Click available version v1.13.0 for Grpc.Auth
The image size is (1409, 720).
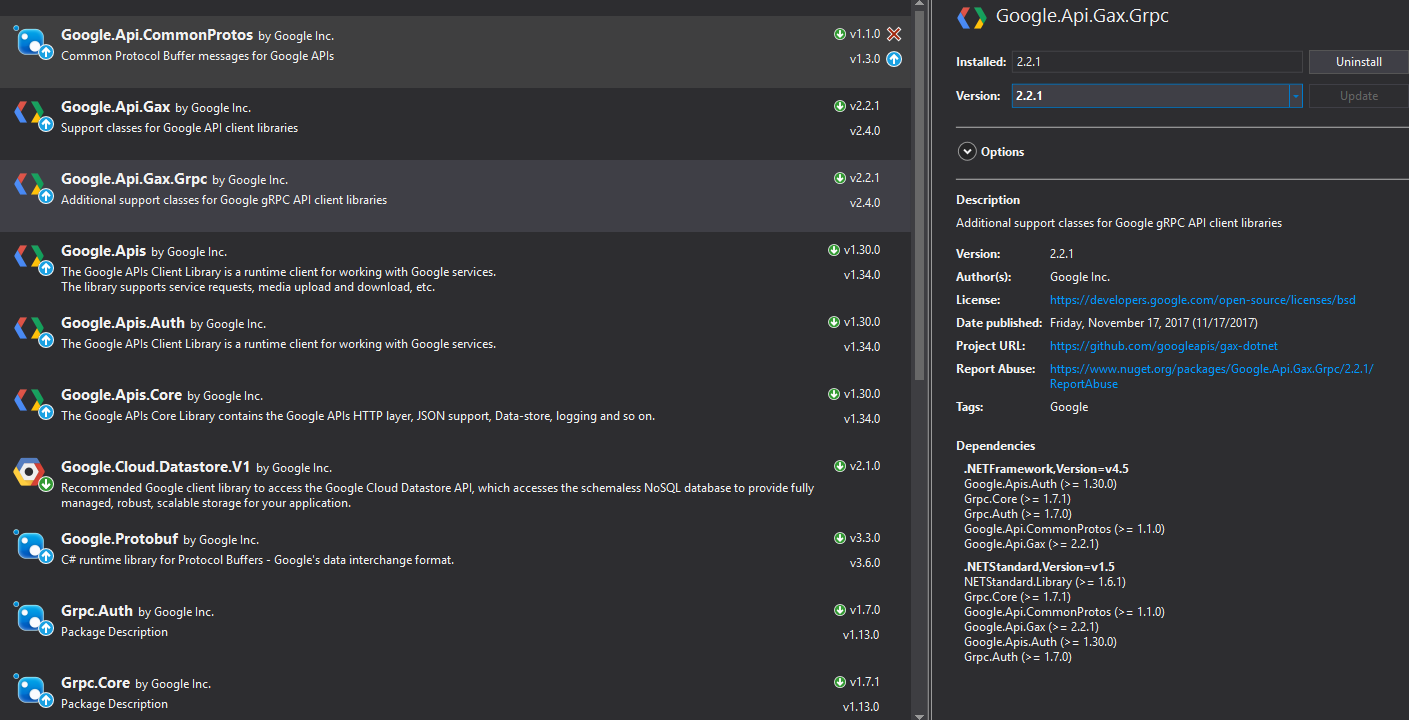click(862, 635)
